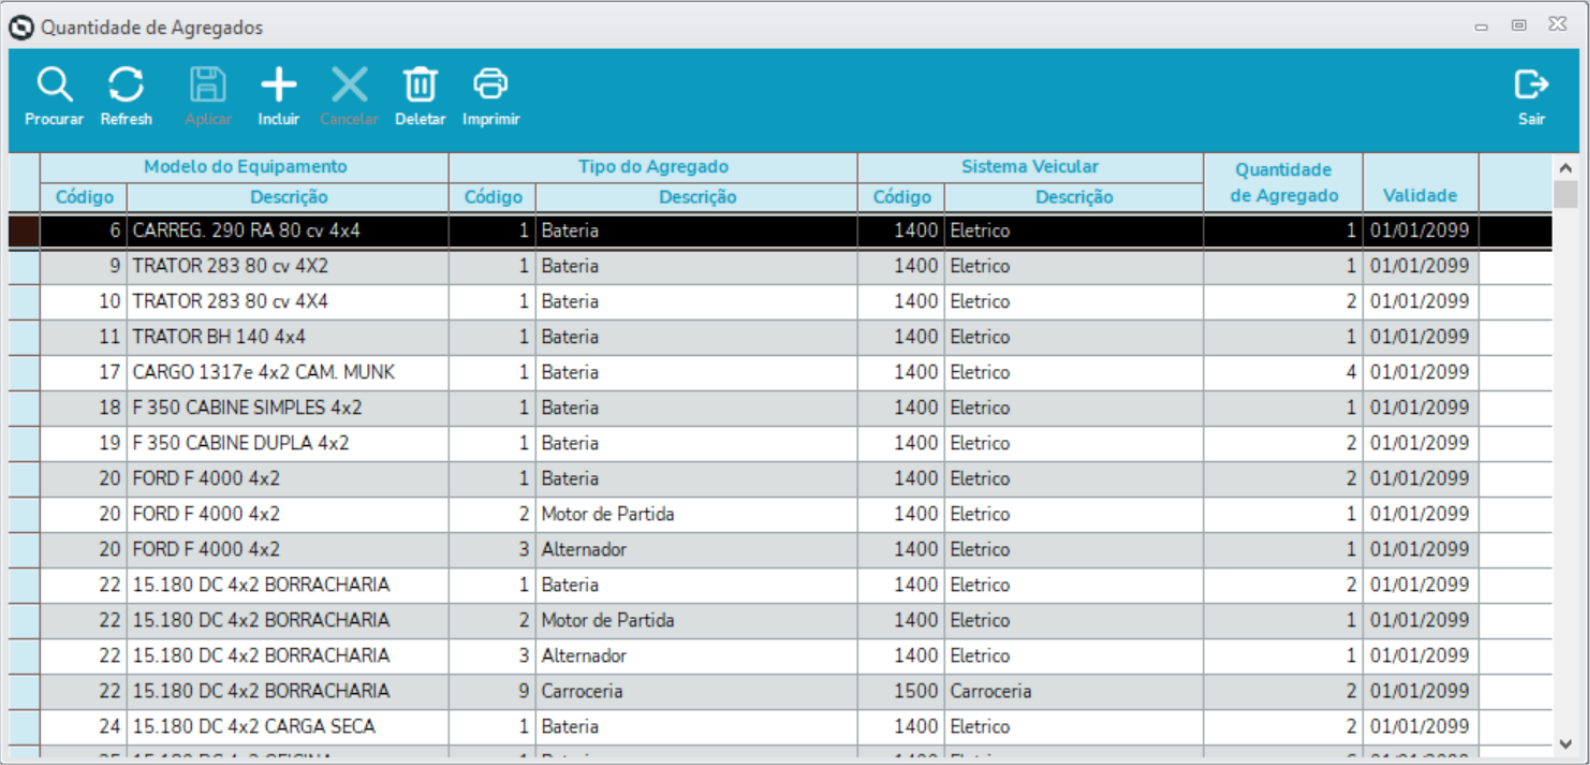Click Eletrico cell in F 350 CABINE DUPLA row
This screenshot has height=765, width=1590.
click(x=1074, y=443)
